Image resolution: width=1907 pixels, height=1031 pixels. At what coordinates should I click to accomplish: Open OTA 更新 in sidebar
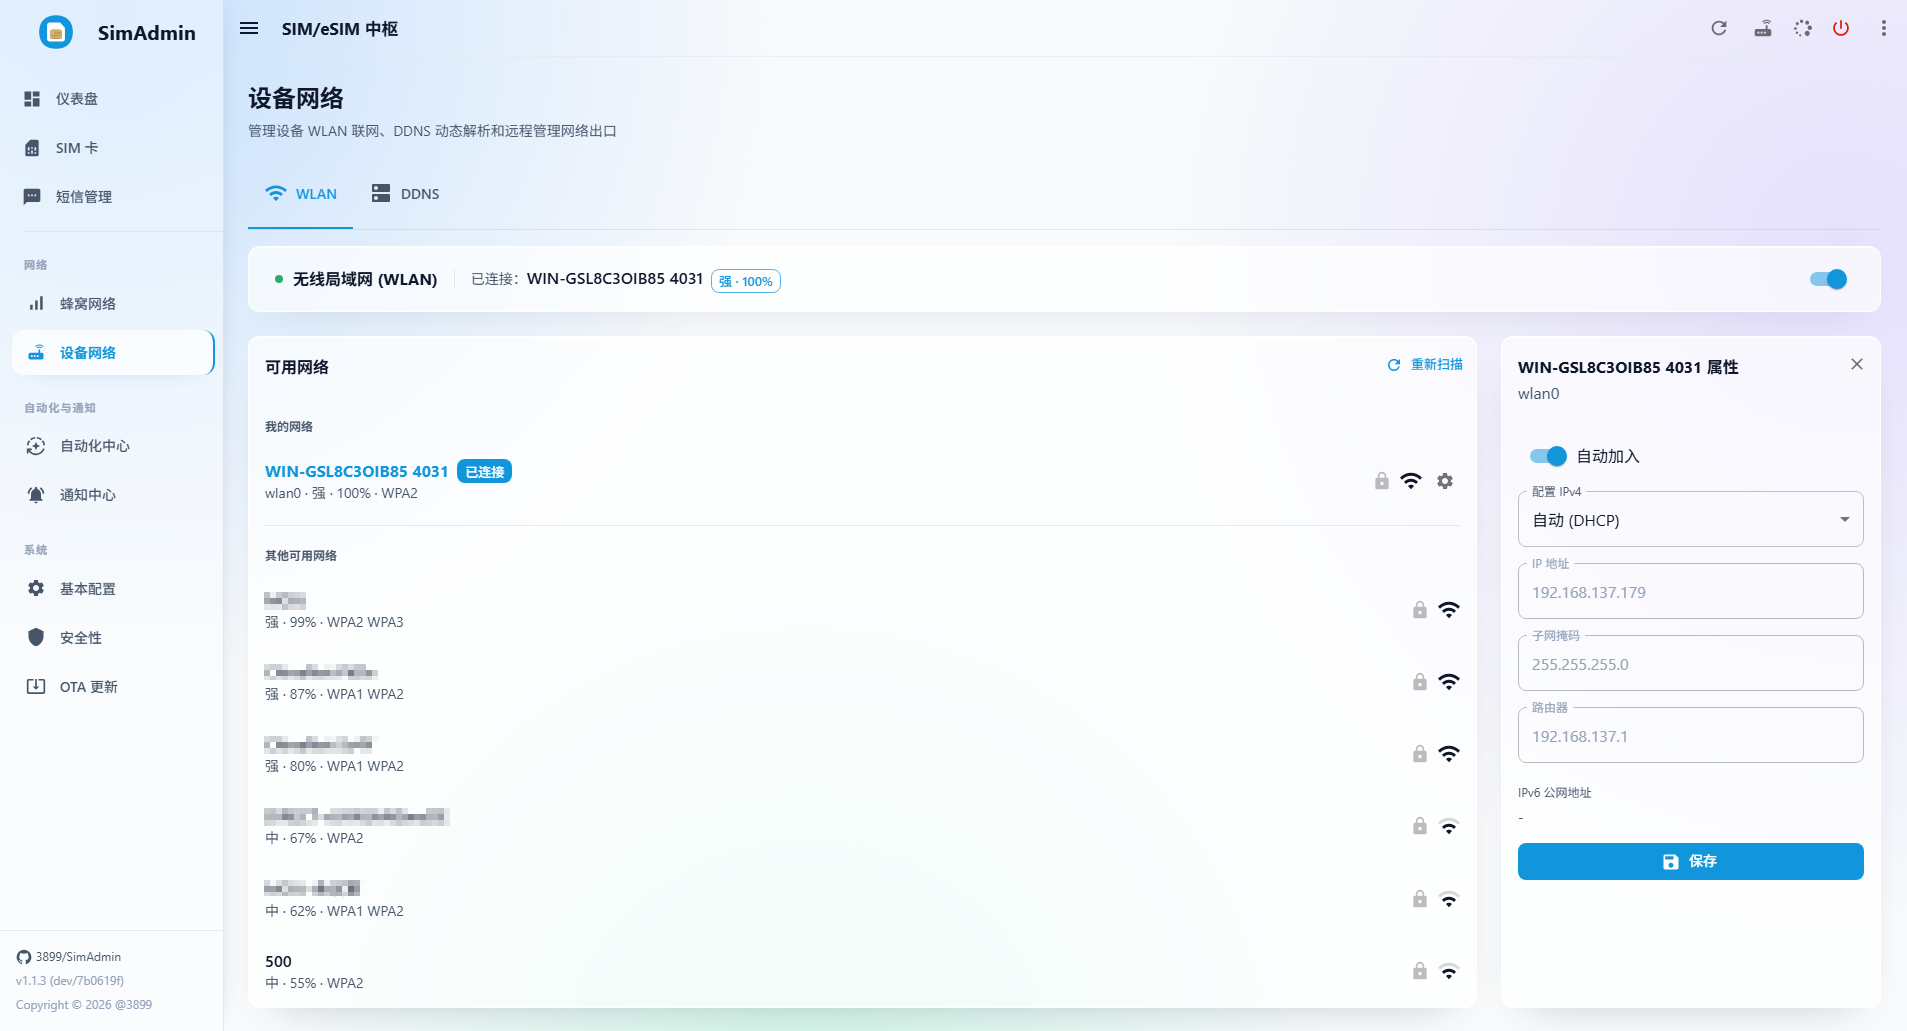pos(113,687)
